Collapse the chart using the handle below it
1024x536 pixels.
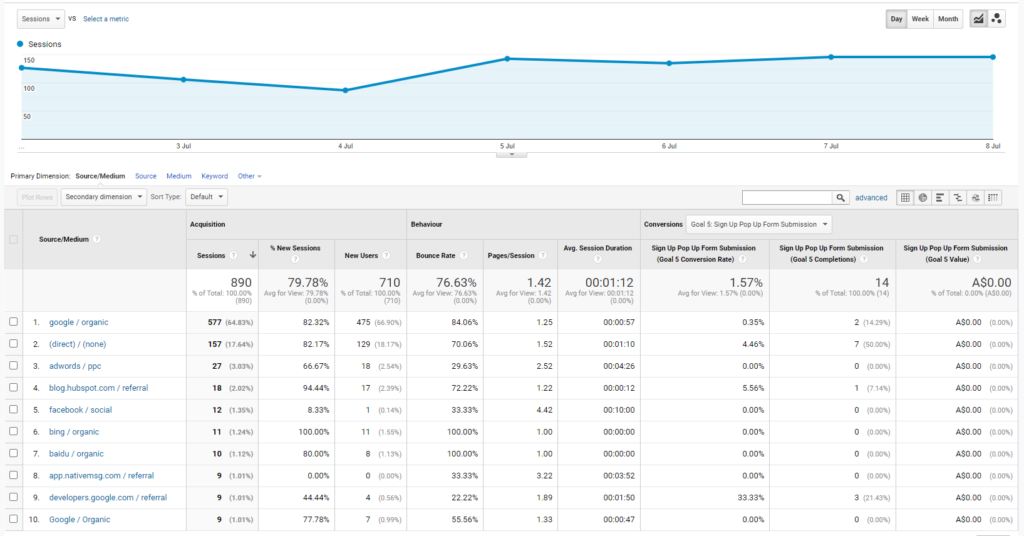(x=511, y=155)
